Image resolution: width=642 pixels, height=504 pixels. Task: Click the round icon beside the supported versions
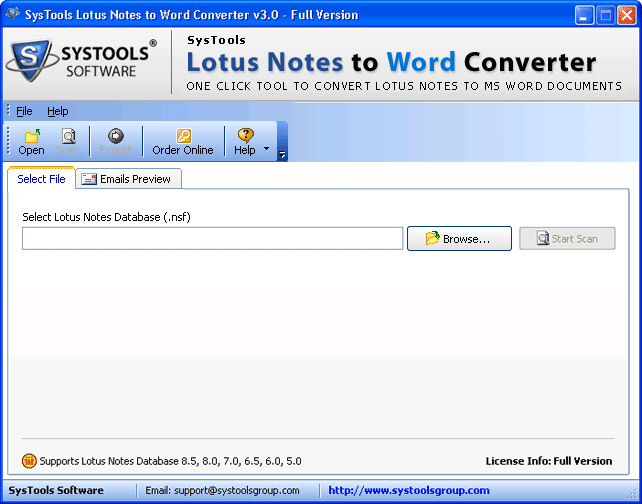coord(29,461)
